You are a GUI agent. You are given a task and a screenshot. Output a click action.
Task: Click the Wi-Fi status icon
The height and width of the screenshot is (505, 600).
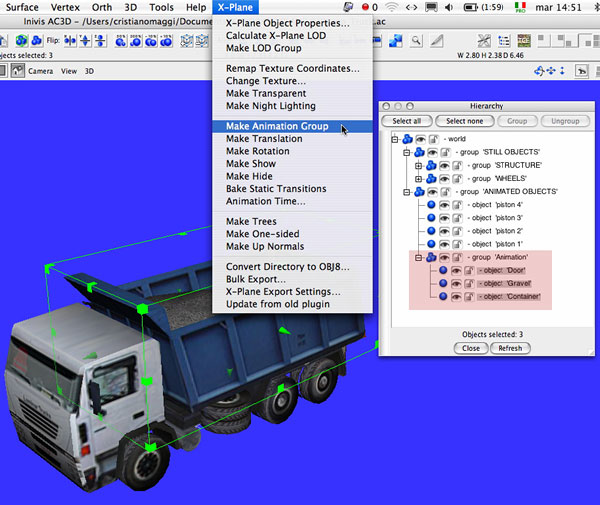point(391,7)
